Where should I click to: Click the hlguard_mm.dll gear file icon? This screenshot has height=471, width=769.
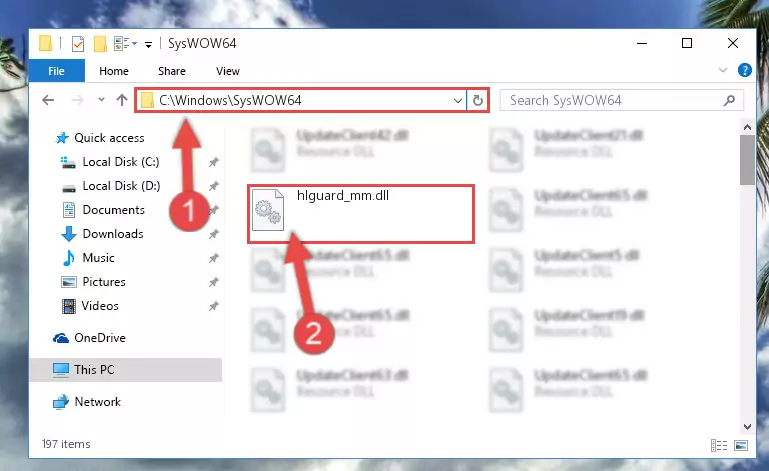(x=268, y=210)
